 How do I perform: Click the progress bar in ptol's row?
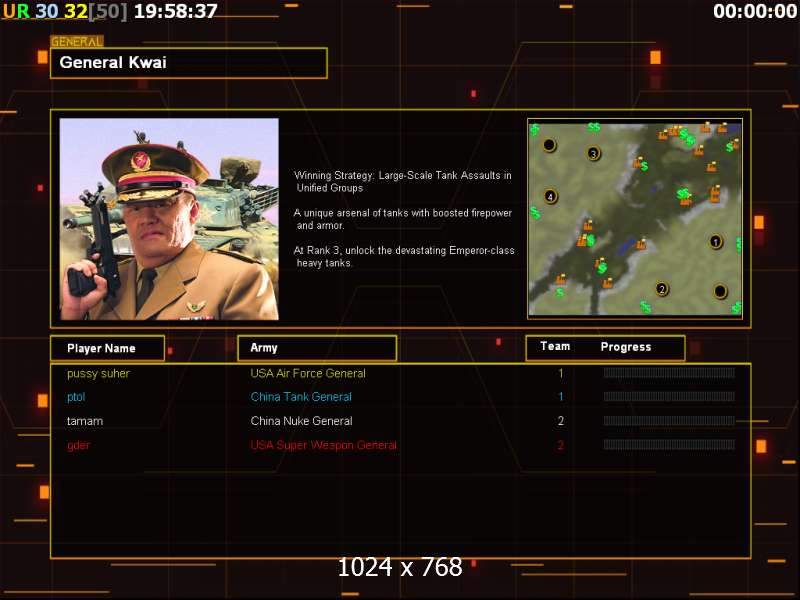[669, 396]
